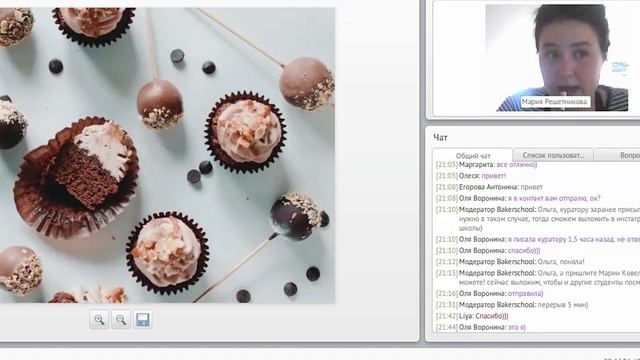Click the cupcakes and cake pops slide image

tap(167, 155)
